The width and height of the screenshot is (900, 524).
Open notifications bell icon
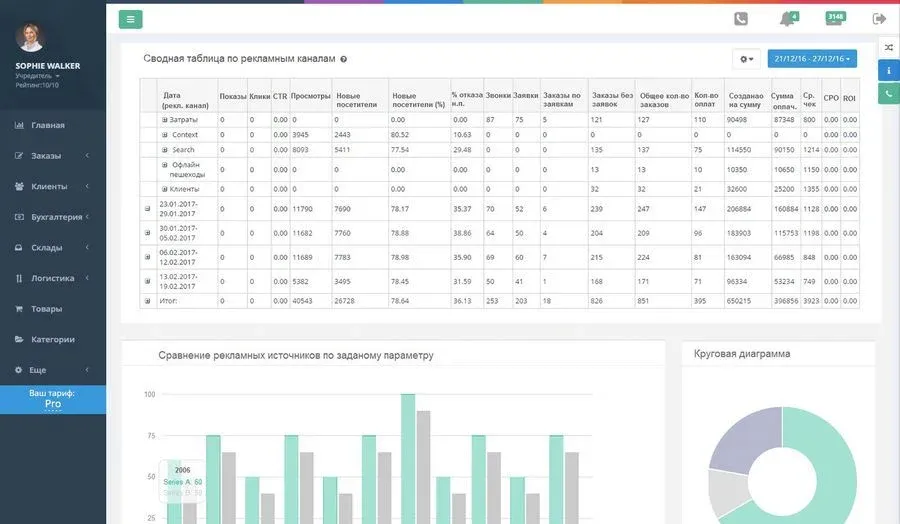coord(787,19)
